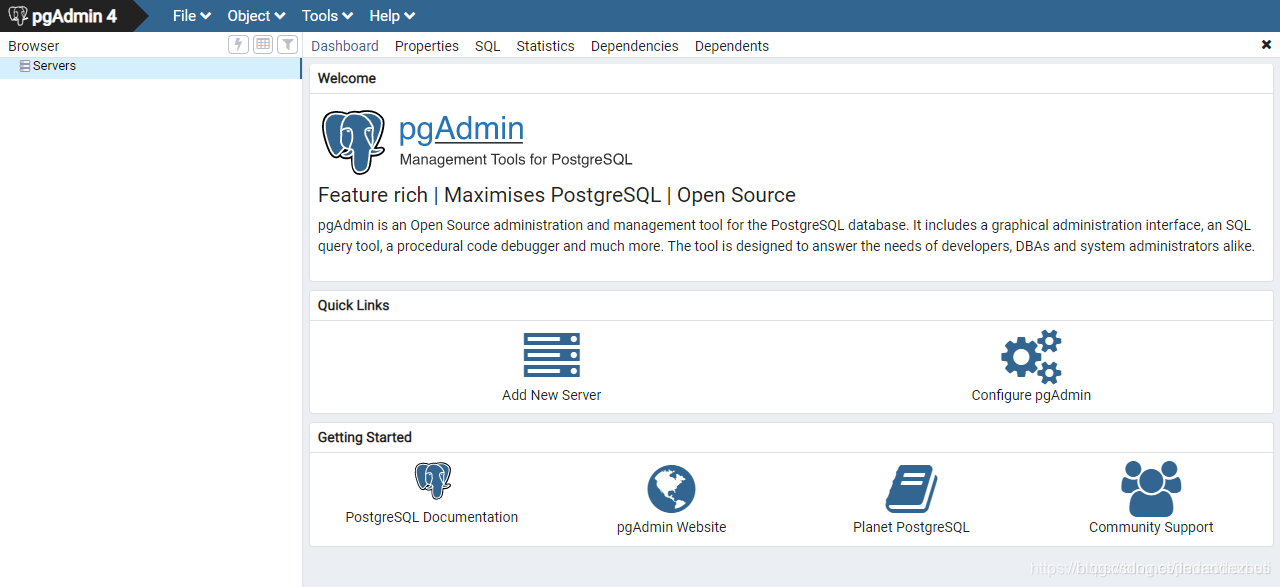Click the Configure pgAdmin link text
Image resolution: width=1280 pixels, height=587 pixels.
click(1031, 395)
